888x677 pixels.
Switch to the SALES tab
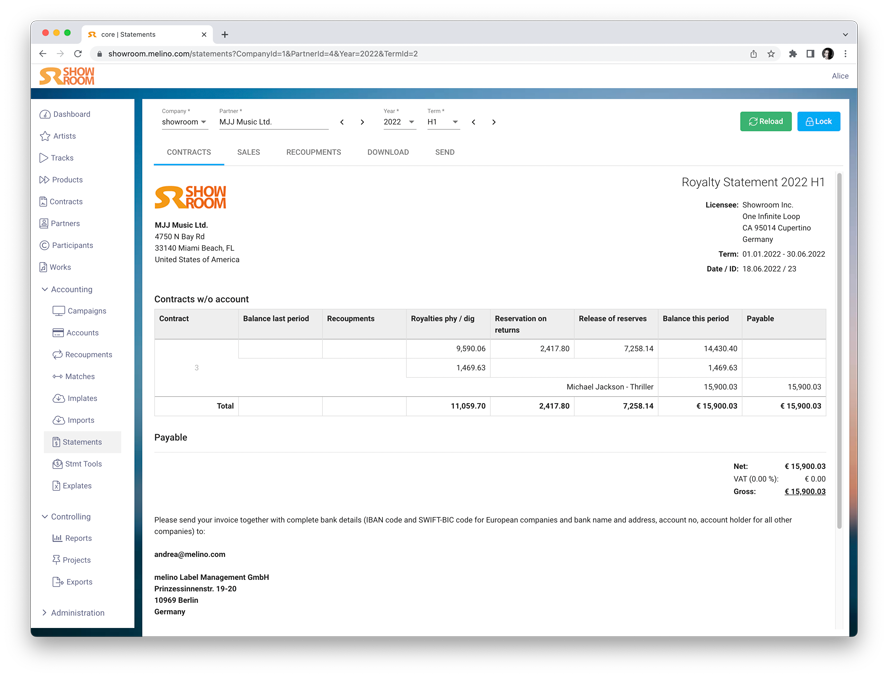pos(248,153)
